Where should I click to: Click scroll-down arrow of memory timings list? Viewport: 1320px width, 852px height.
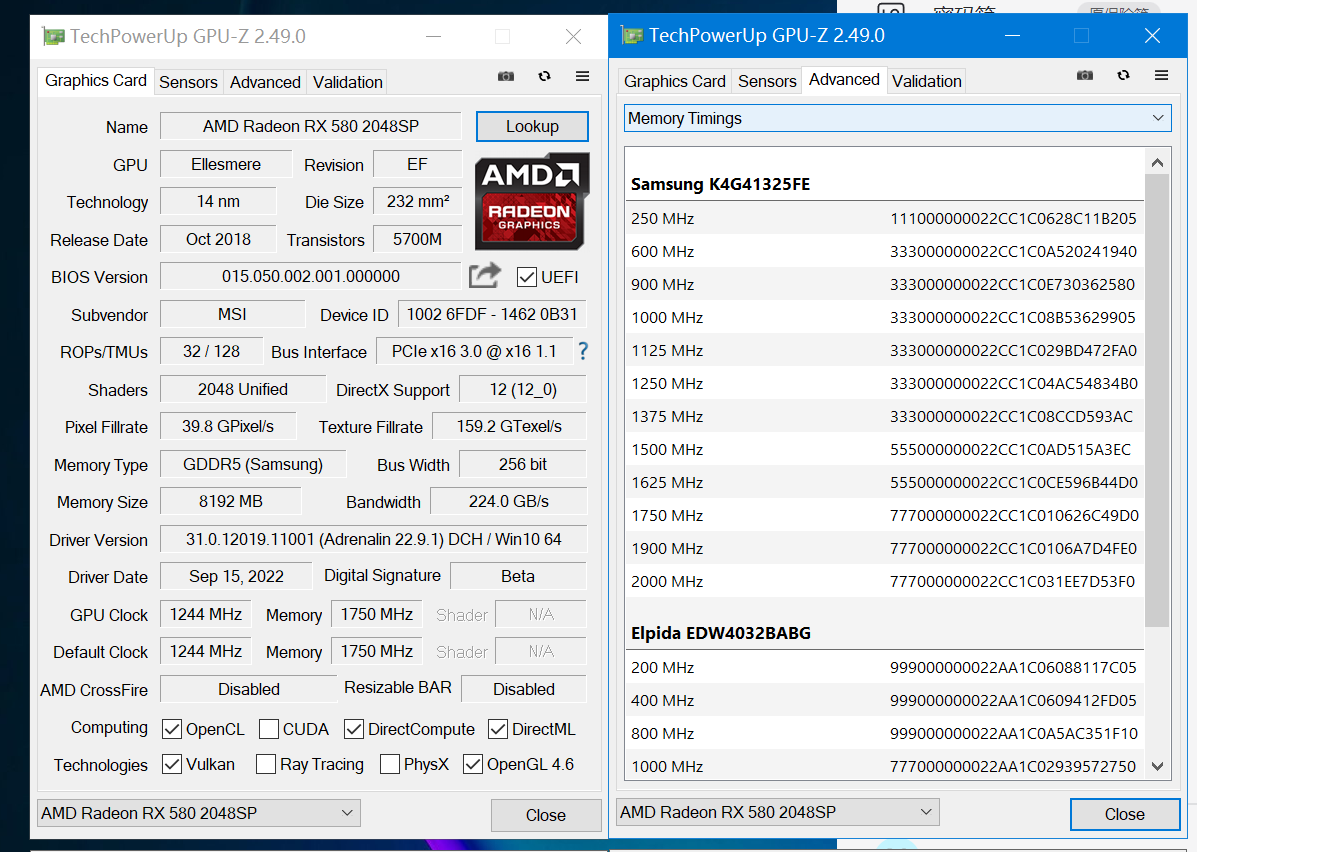click(1157, 767)
